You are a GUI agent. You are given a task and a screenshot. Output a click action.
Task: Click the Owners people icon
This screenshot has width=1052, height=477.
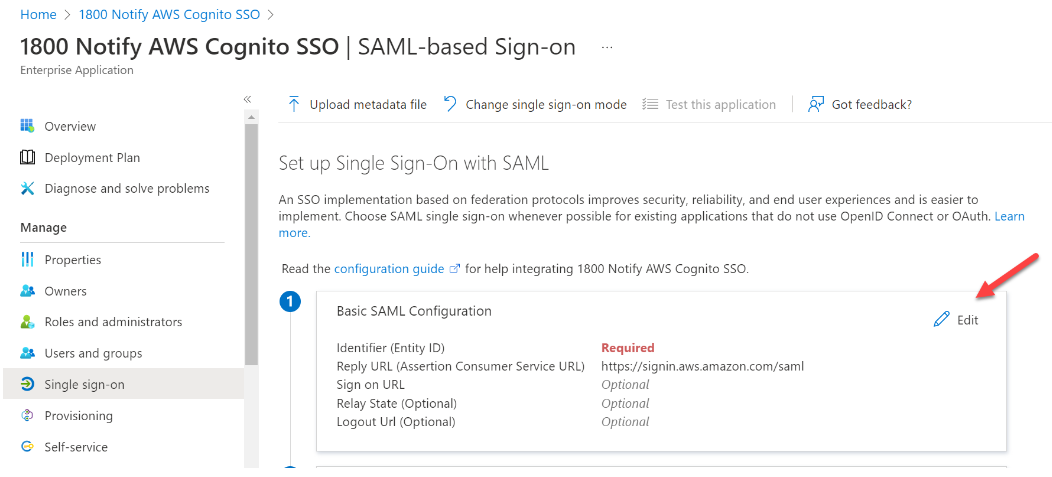(x=27, y=291)
